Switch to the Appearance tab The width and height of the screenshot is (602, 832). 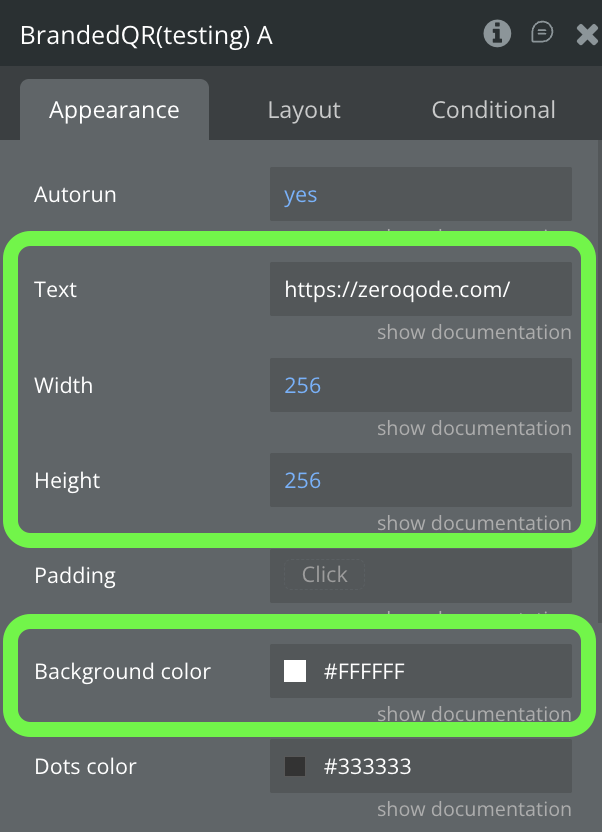[114, 110]
